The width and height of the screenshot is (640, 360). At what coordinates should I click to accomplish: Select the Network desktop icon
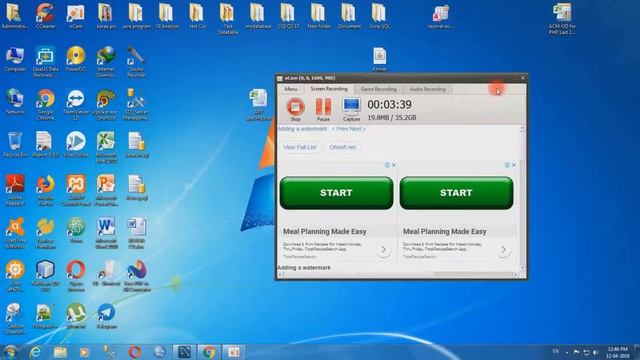coord(15,102)
